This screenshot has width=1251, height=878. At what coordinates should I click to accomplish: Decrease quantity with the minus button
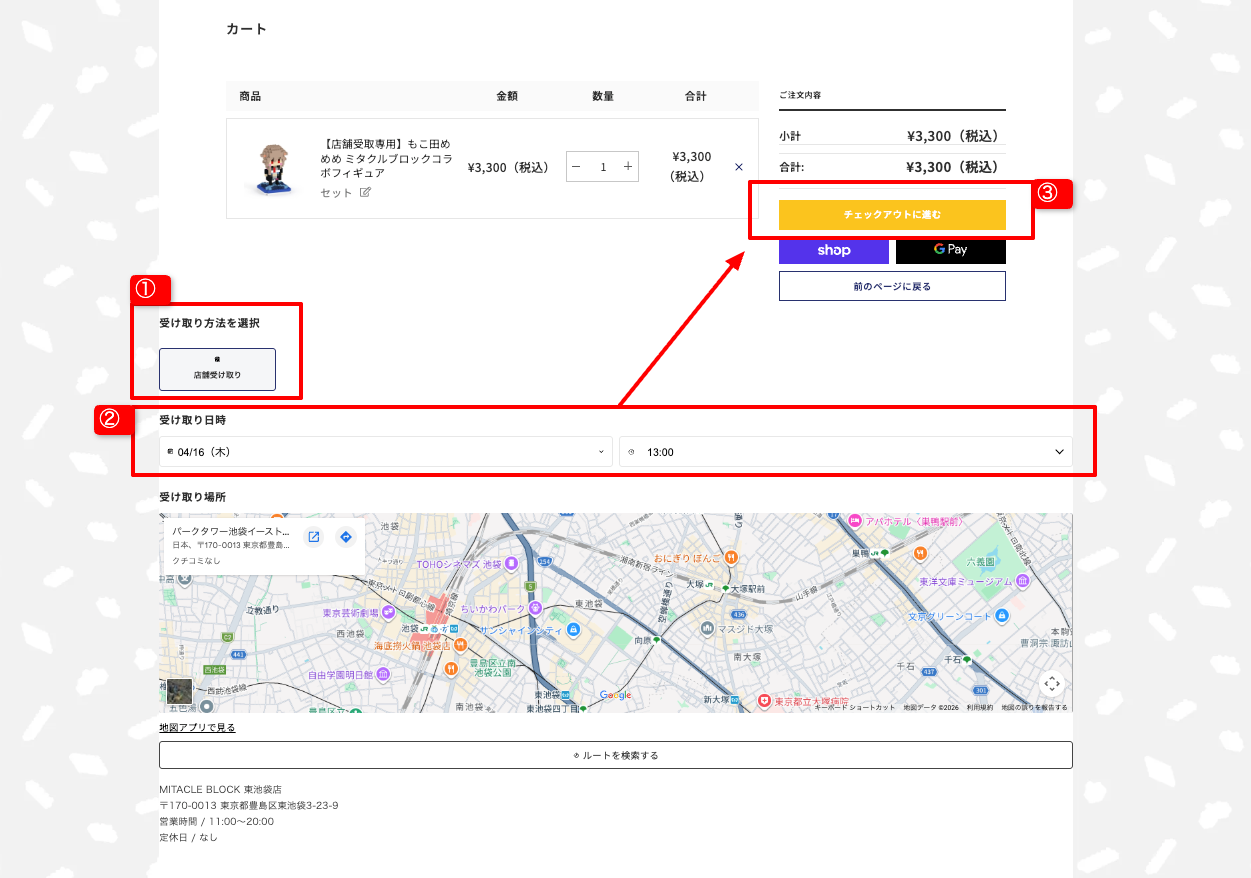click(576, 167)
